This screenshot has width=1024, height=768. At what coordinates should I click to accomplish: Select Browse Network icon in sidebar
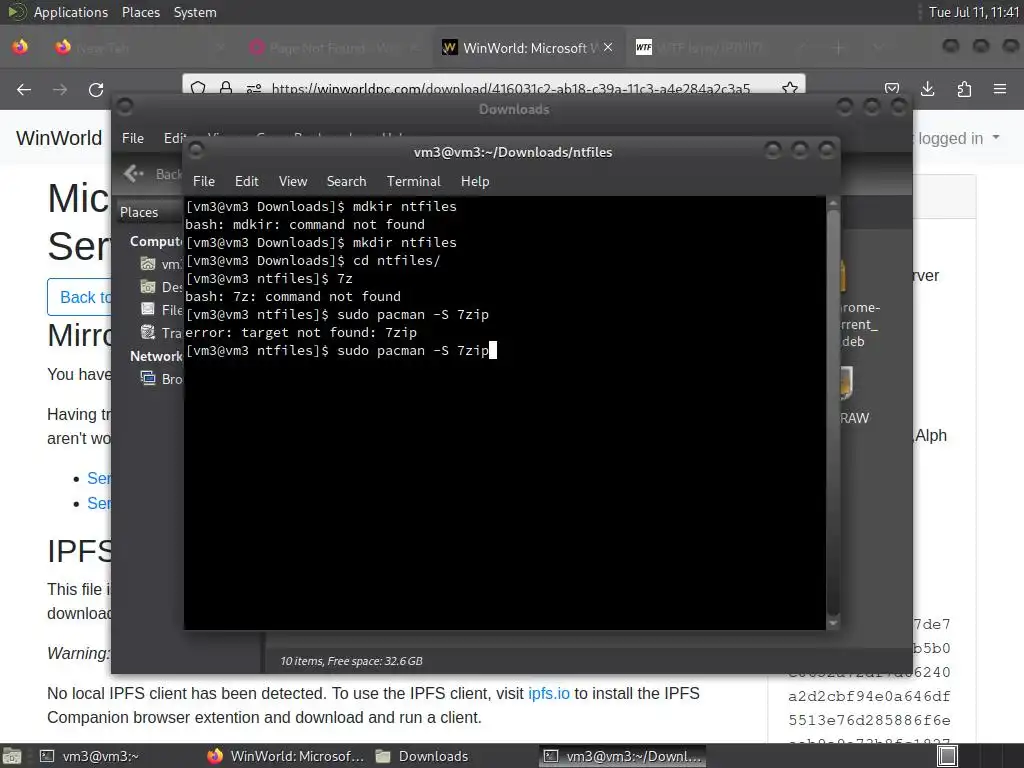[x=148, y=379]
